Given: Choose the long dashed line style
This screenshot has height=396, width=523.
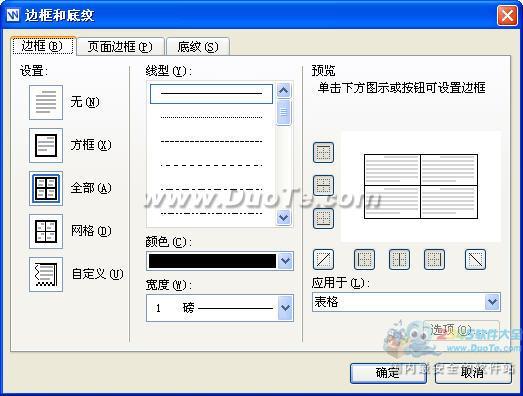Looking at the screenshot, I should (211, 165).
